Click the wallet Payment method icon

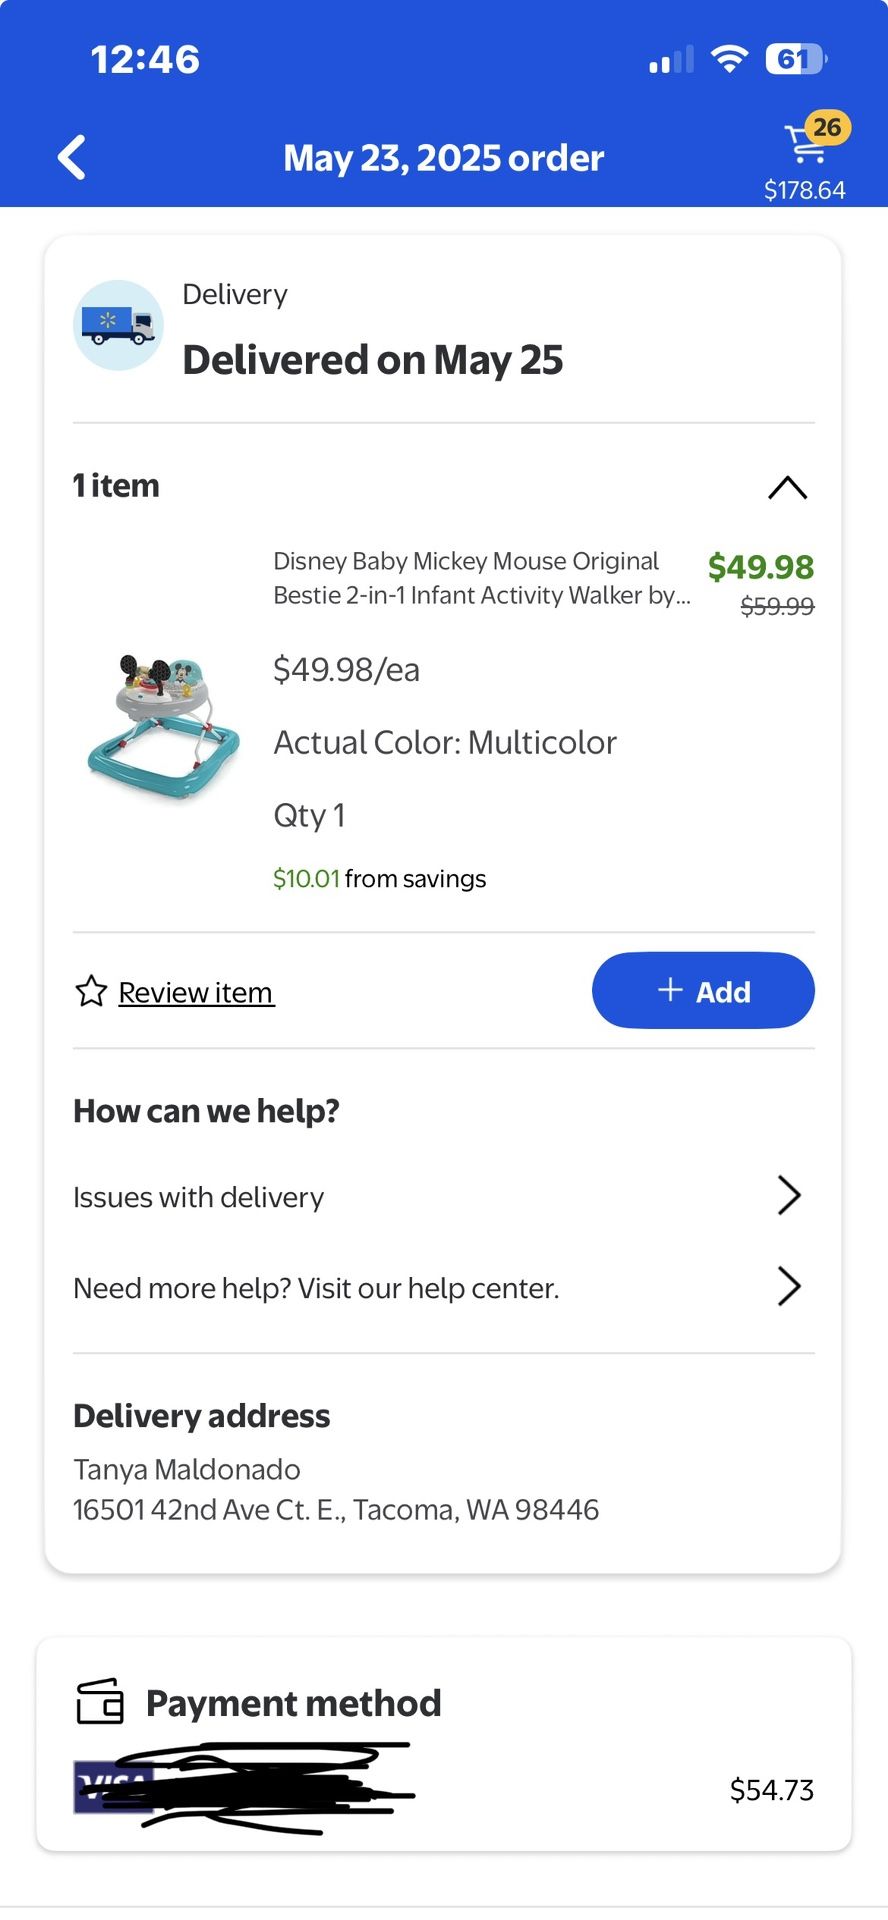[x=100, y=1703]
